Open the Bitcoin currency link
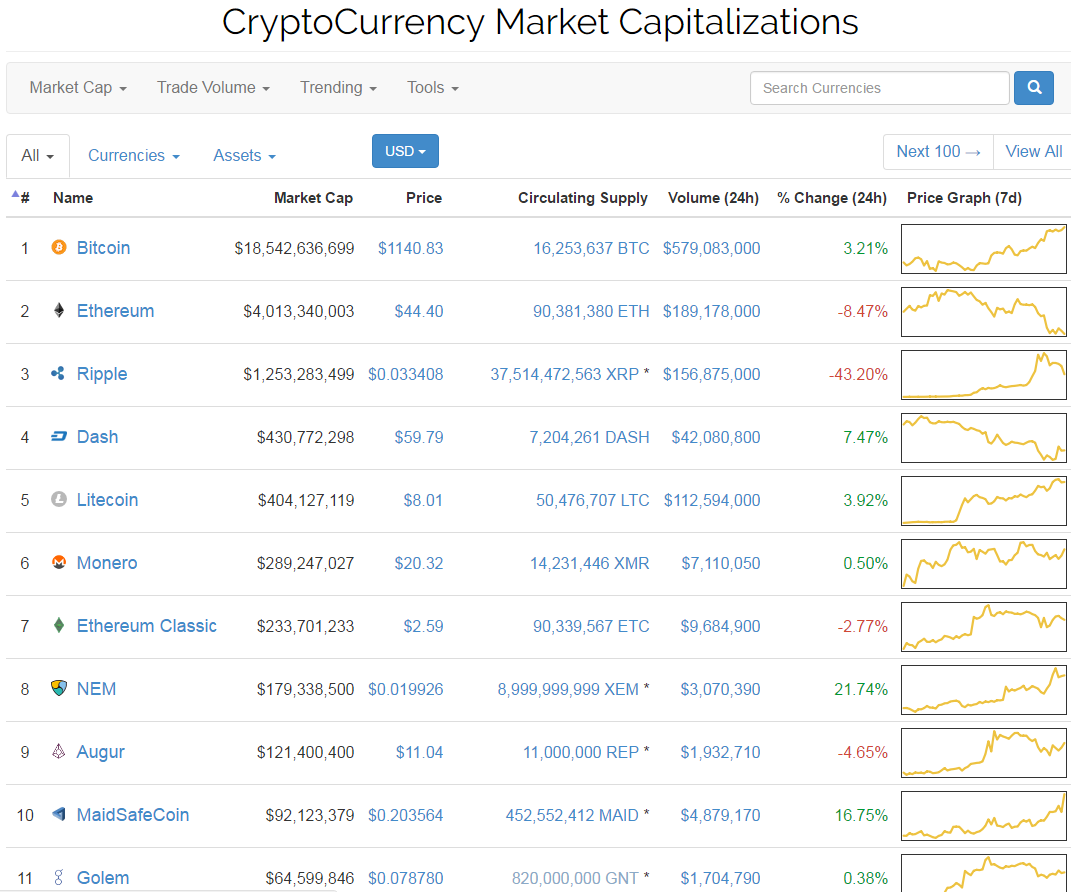This screenshot has height=892, width=1071. (x=103, y=248)
